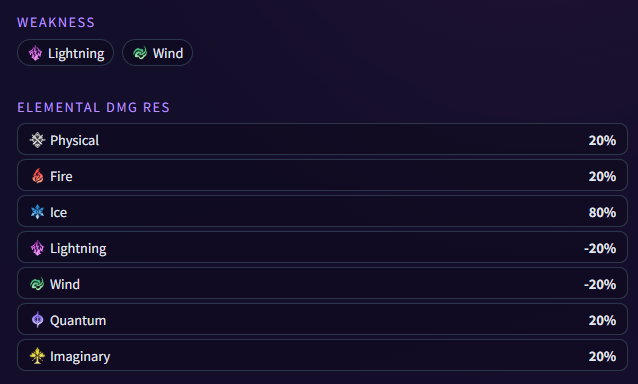Click the Lightning icon in resistance list

click(x=37, y=248)
